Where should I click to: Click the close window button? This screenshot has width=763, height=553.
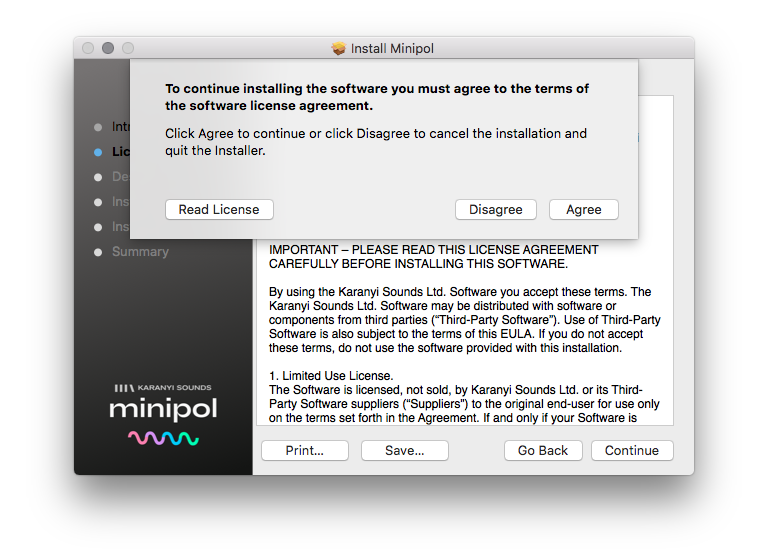coord(88,48)
